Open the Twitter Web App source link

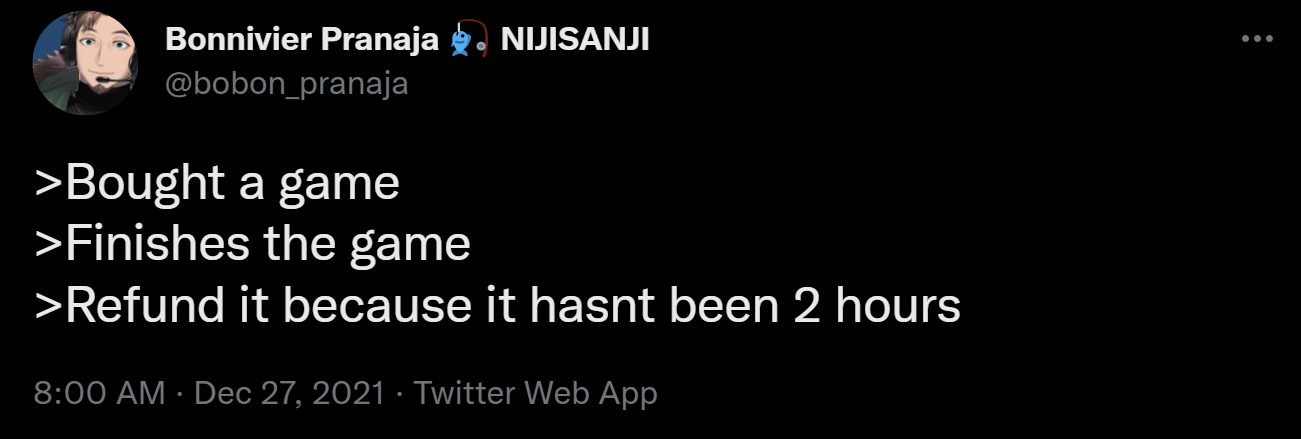pyautogui.click(x=535, y=393)
